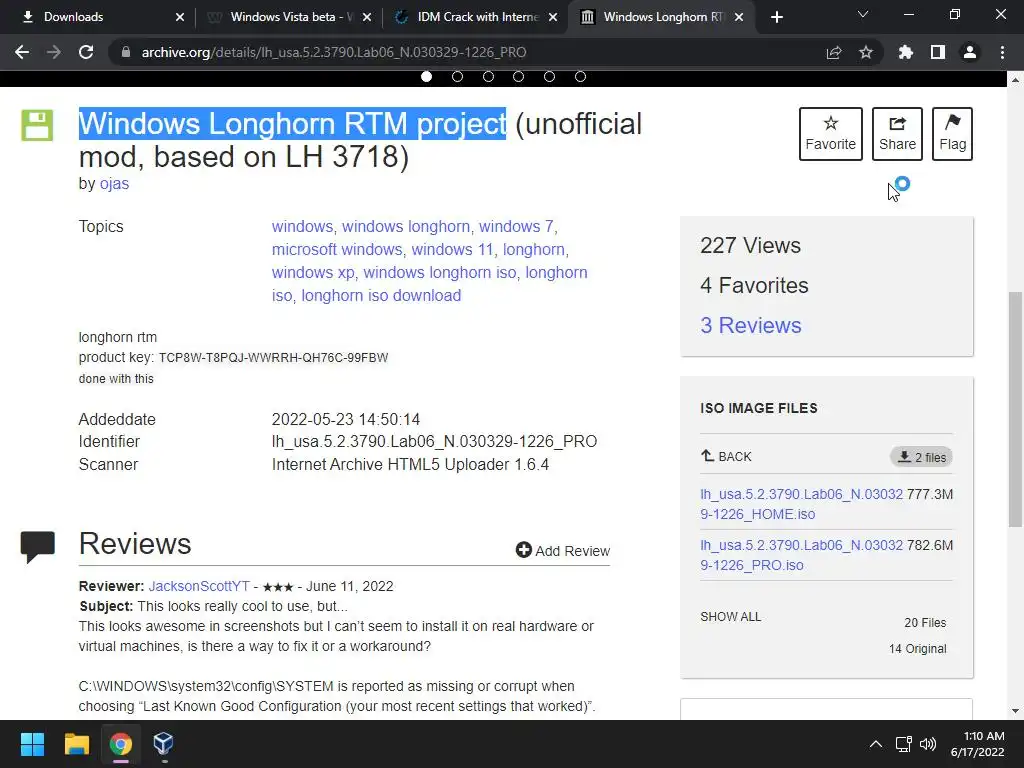Open the Chrome three-dot menu

click(x=1002, y=52)
